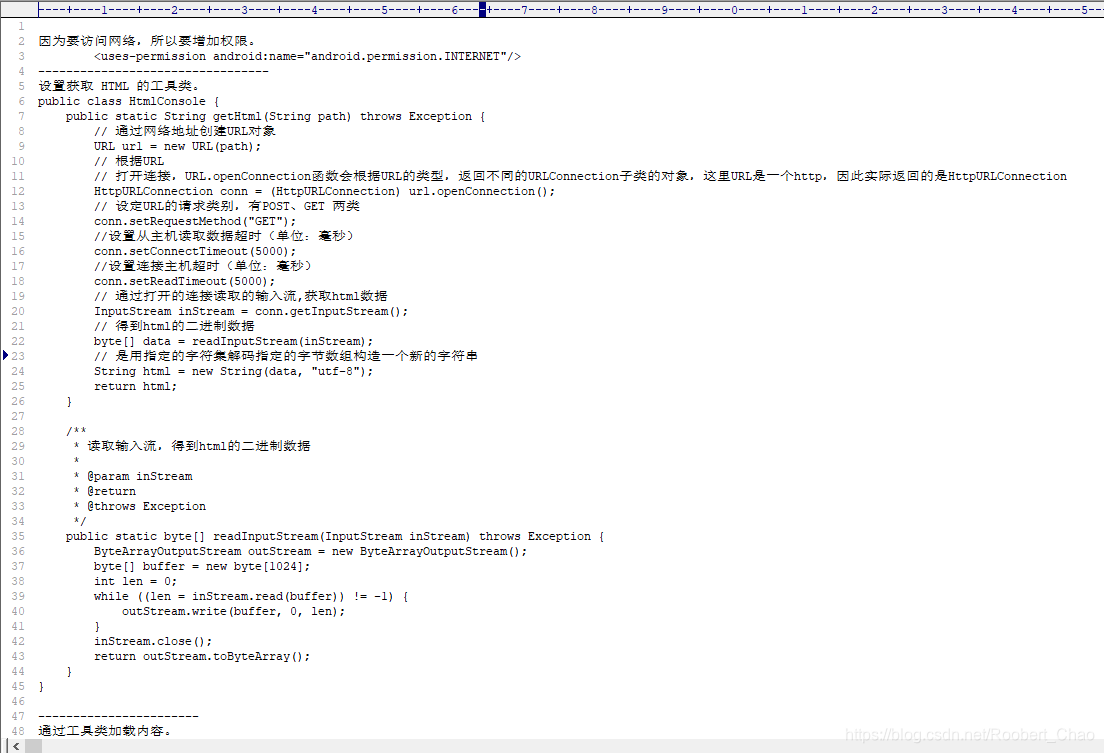This screenshot has width=1104, height=753.
Task: Click the '通过网络地址创建URL对象' comment line
Action: pyautogui.click(x=184, y=131)
